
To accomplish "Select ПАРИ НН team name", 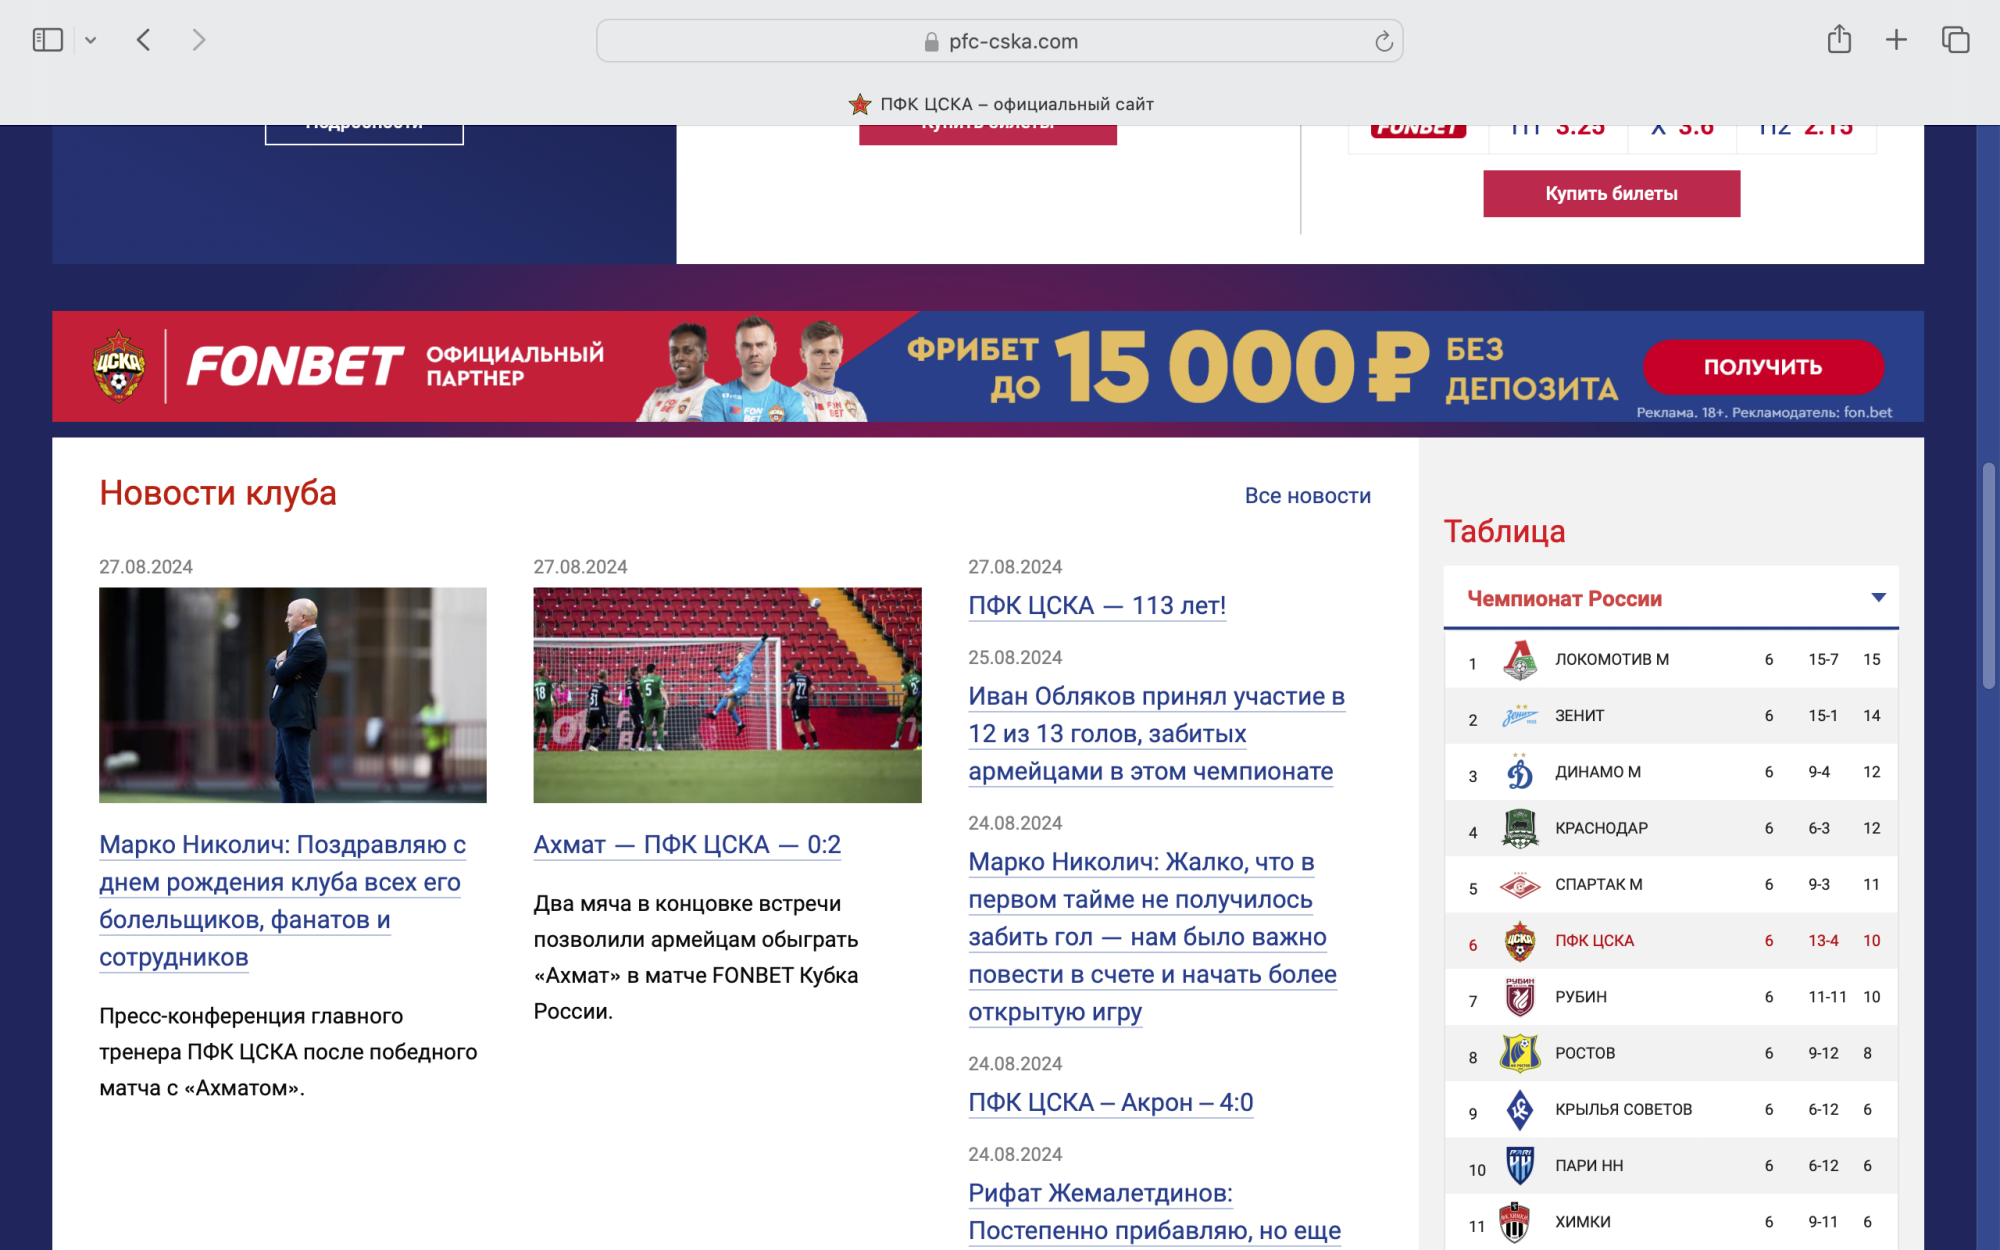I will [1589, 1166].
